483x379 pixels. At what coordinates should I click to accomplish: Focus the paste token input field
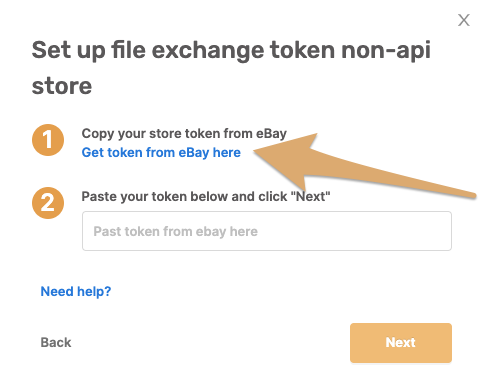click(x=267, y=231)
